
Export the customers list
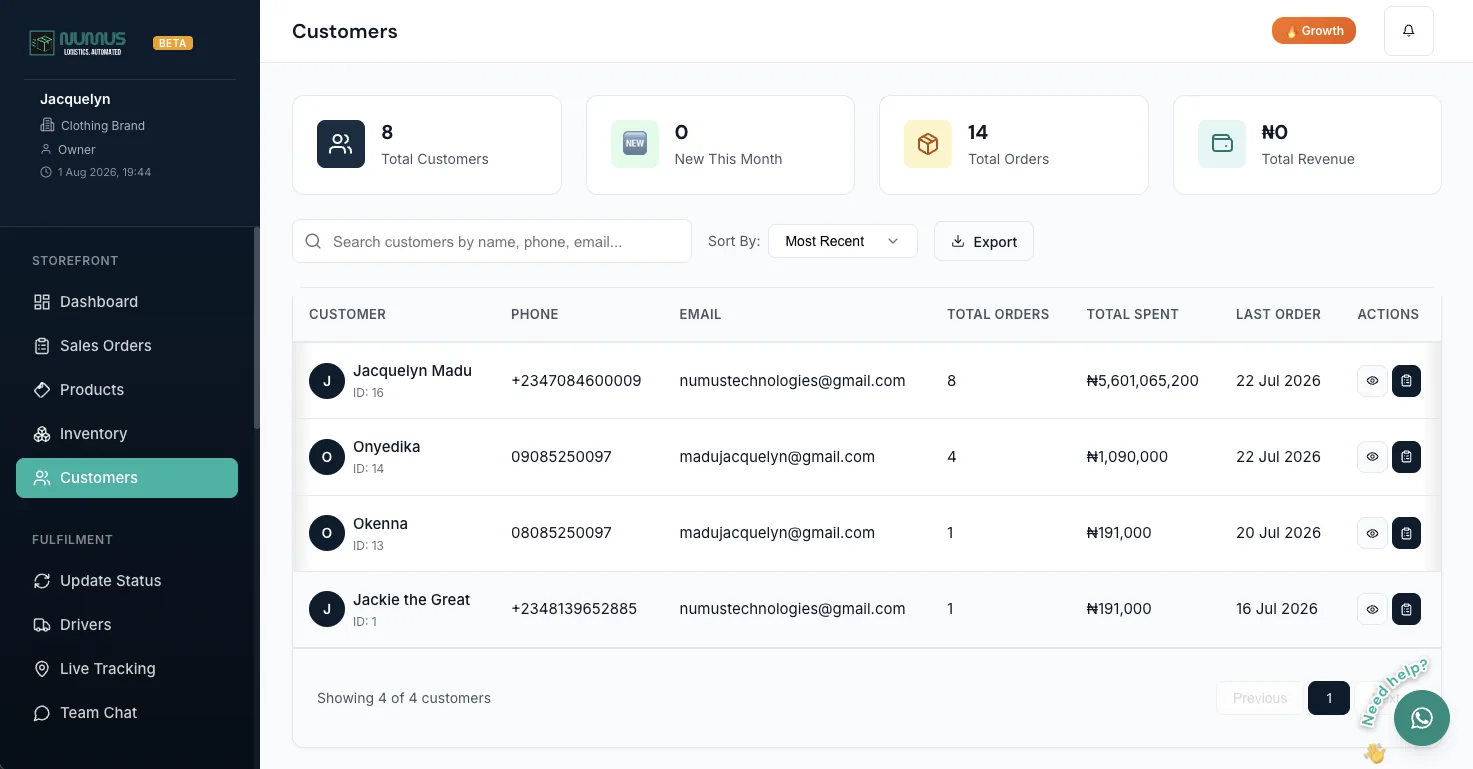point(984,241)
